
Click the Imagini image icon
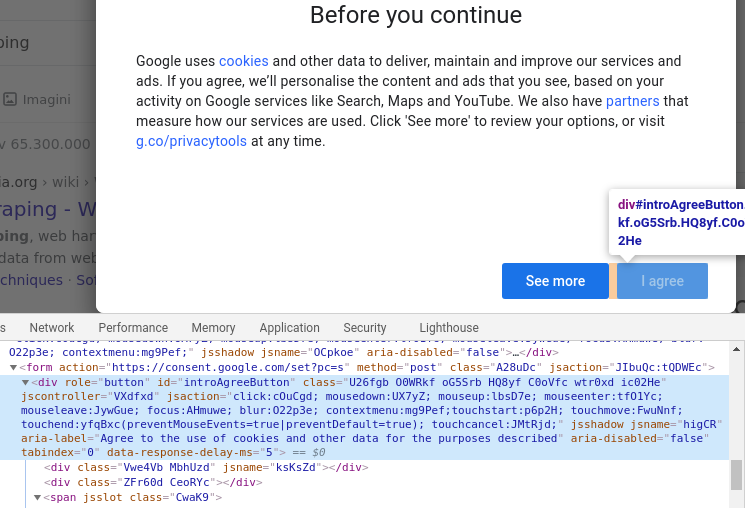click(10, 99)
